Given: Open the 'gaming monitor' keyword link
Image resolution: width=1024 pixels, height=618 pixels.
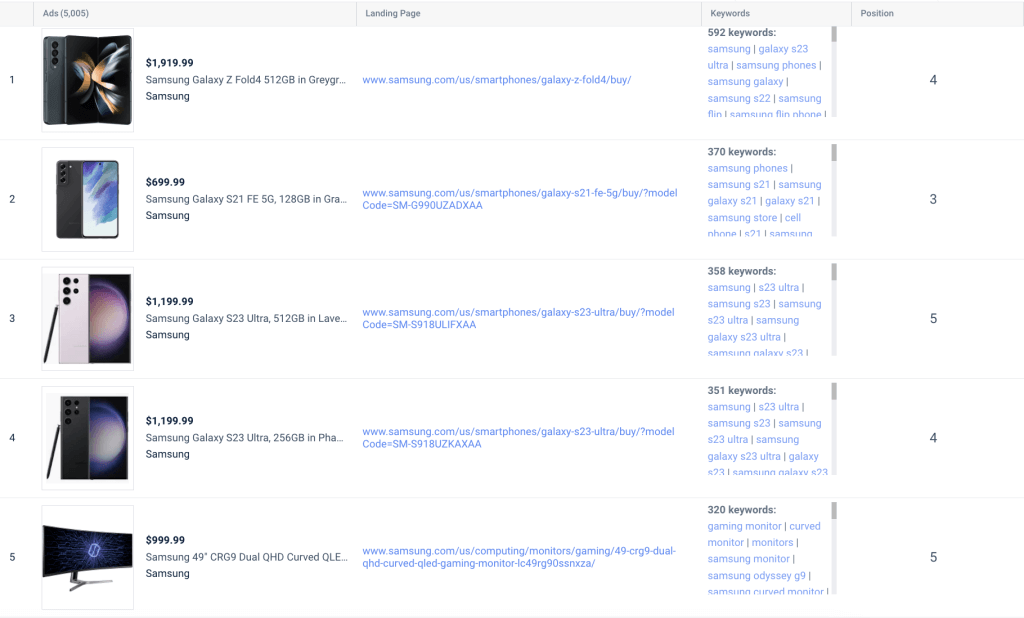Looking at the screenshot, I should pyautogui.click(x=744, y=526).
